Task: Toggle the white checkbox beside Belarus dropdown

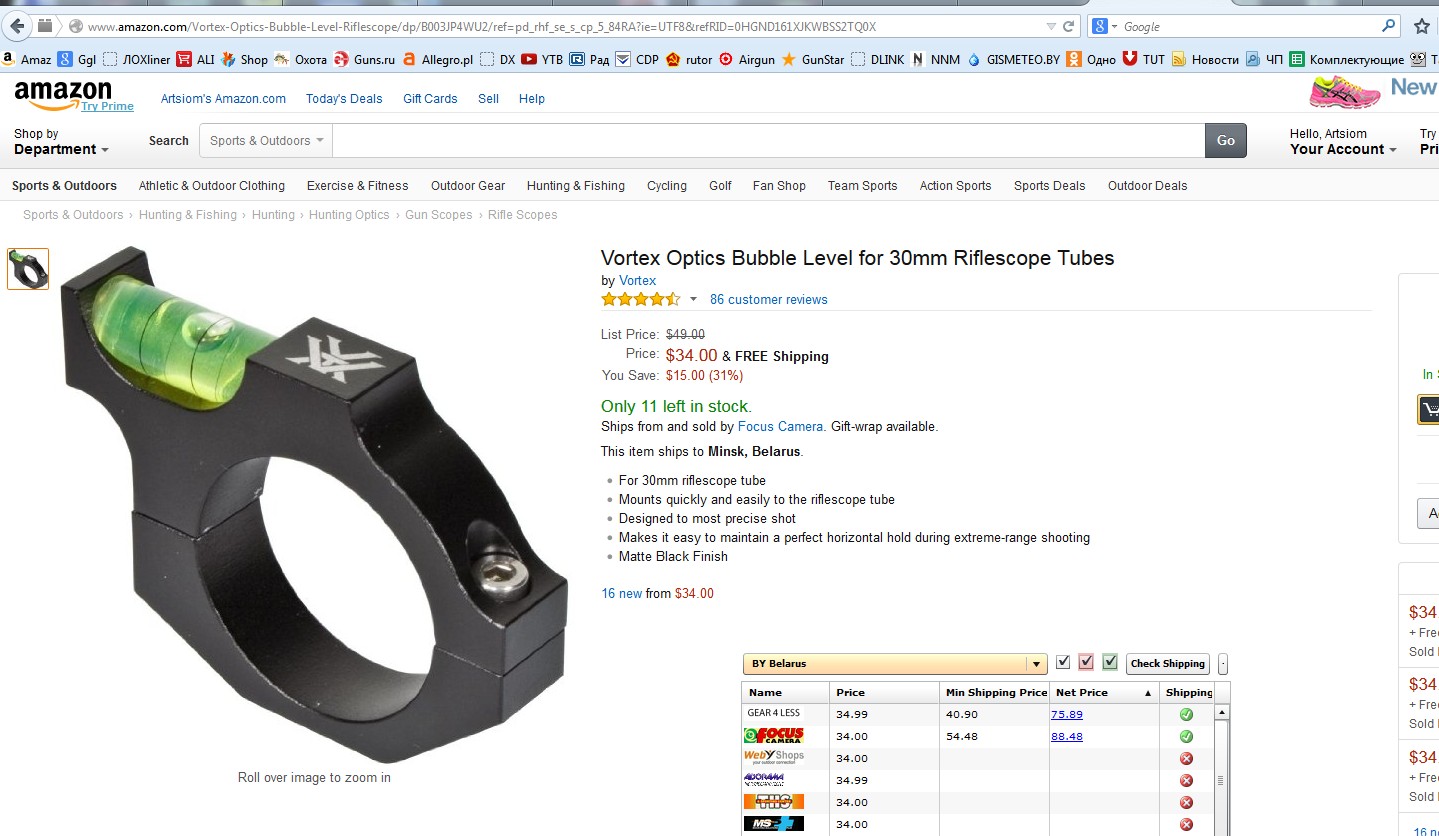Action: tap(1063, 662)
